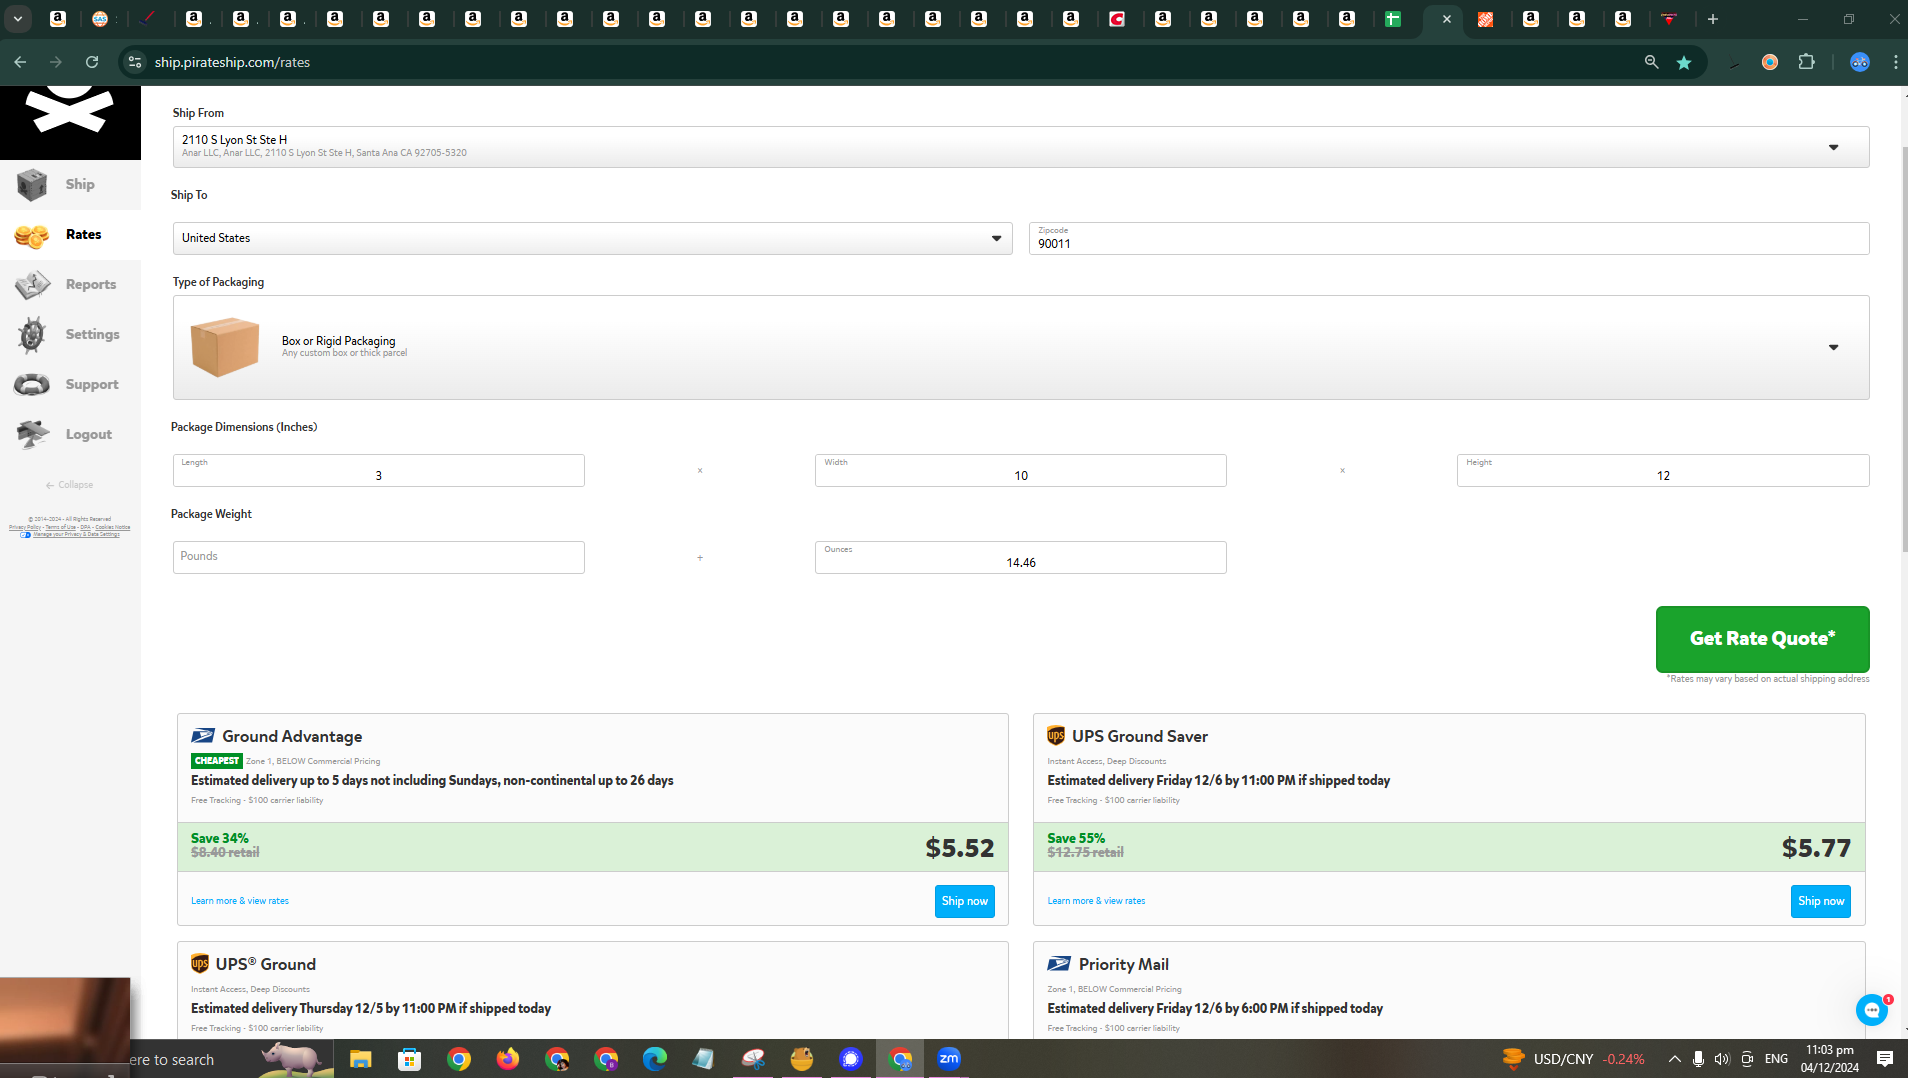Switch to the Home Depot orange tab
Screen dimensions: 1908x1078
coord(1485,19)
